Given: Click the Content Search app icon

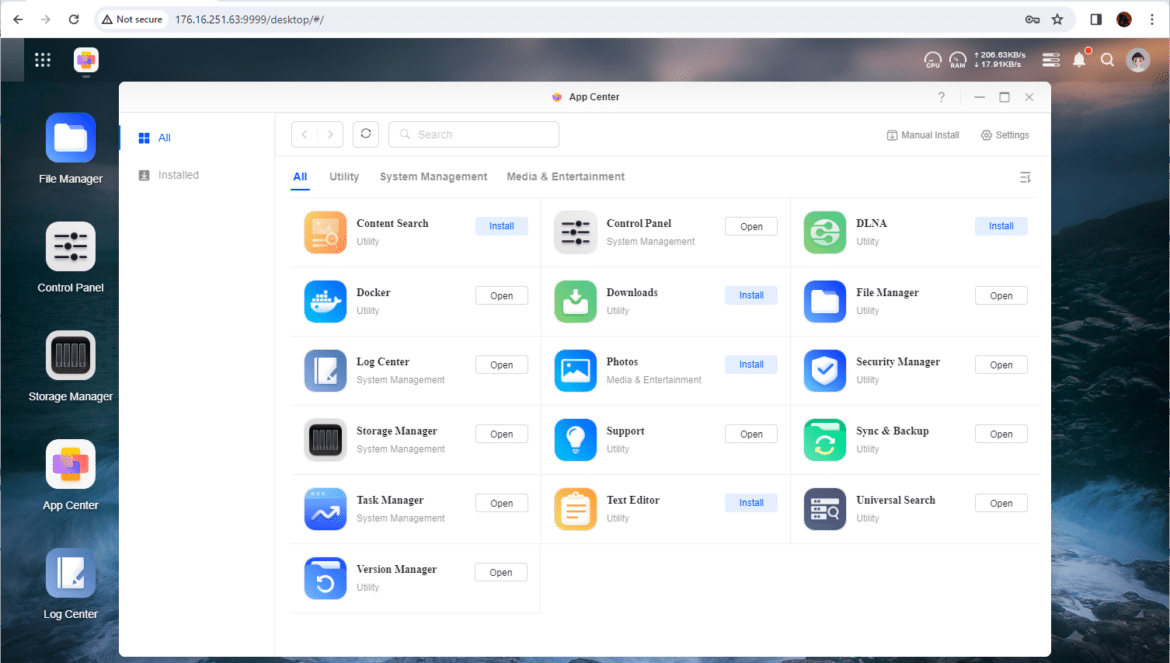Looking at the screenshot, I should 325,232.
